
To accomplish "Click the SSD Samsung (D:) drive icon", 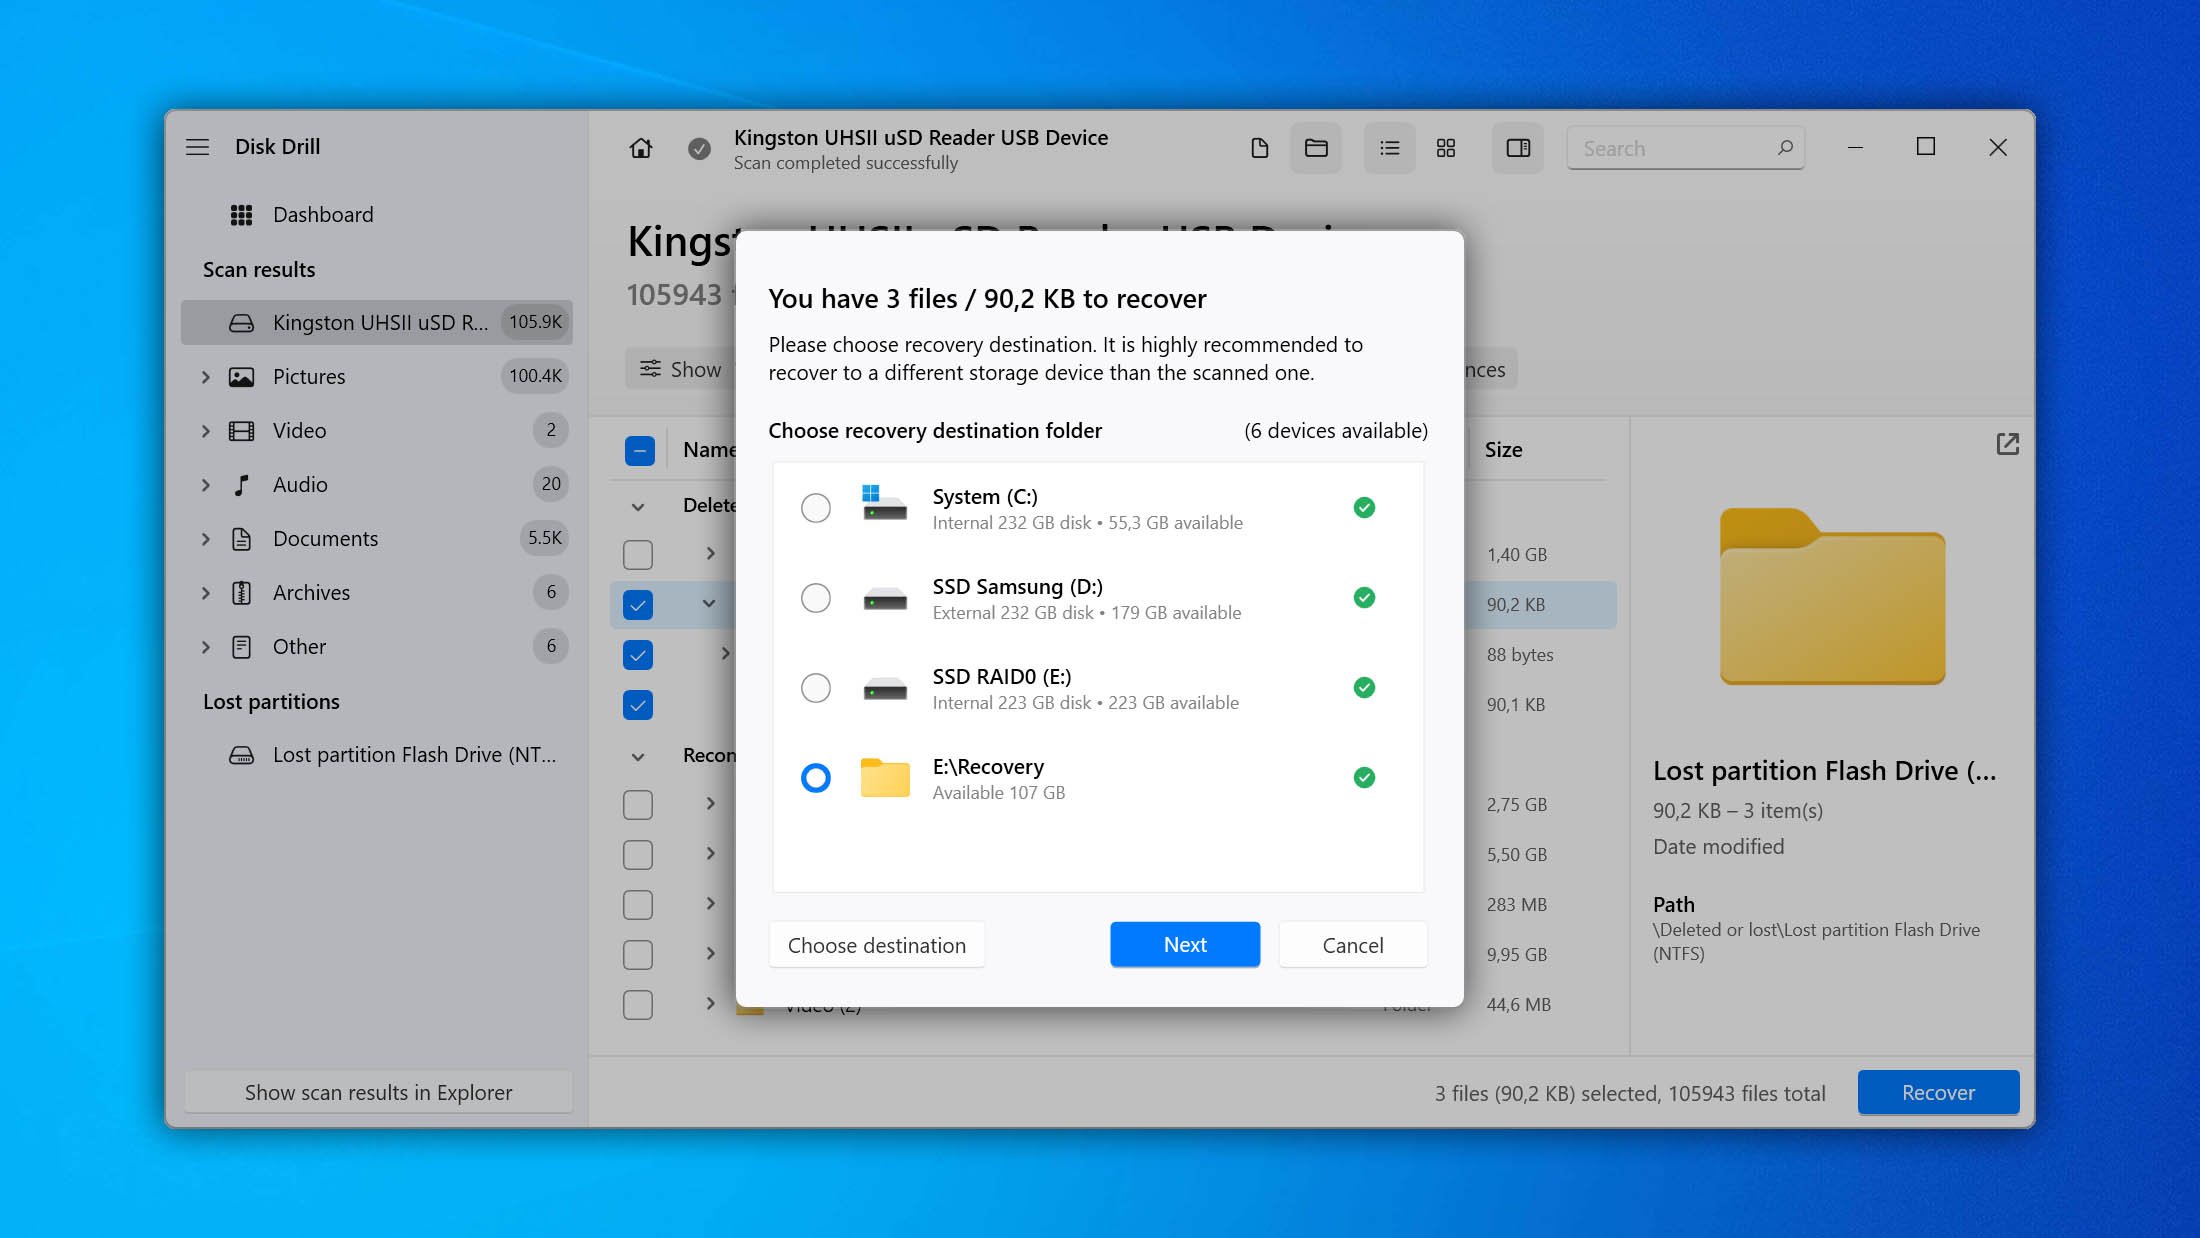I will coord(885,599).
